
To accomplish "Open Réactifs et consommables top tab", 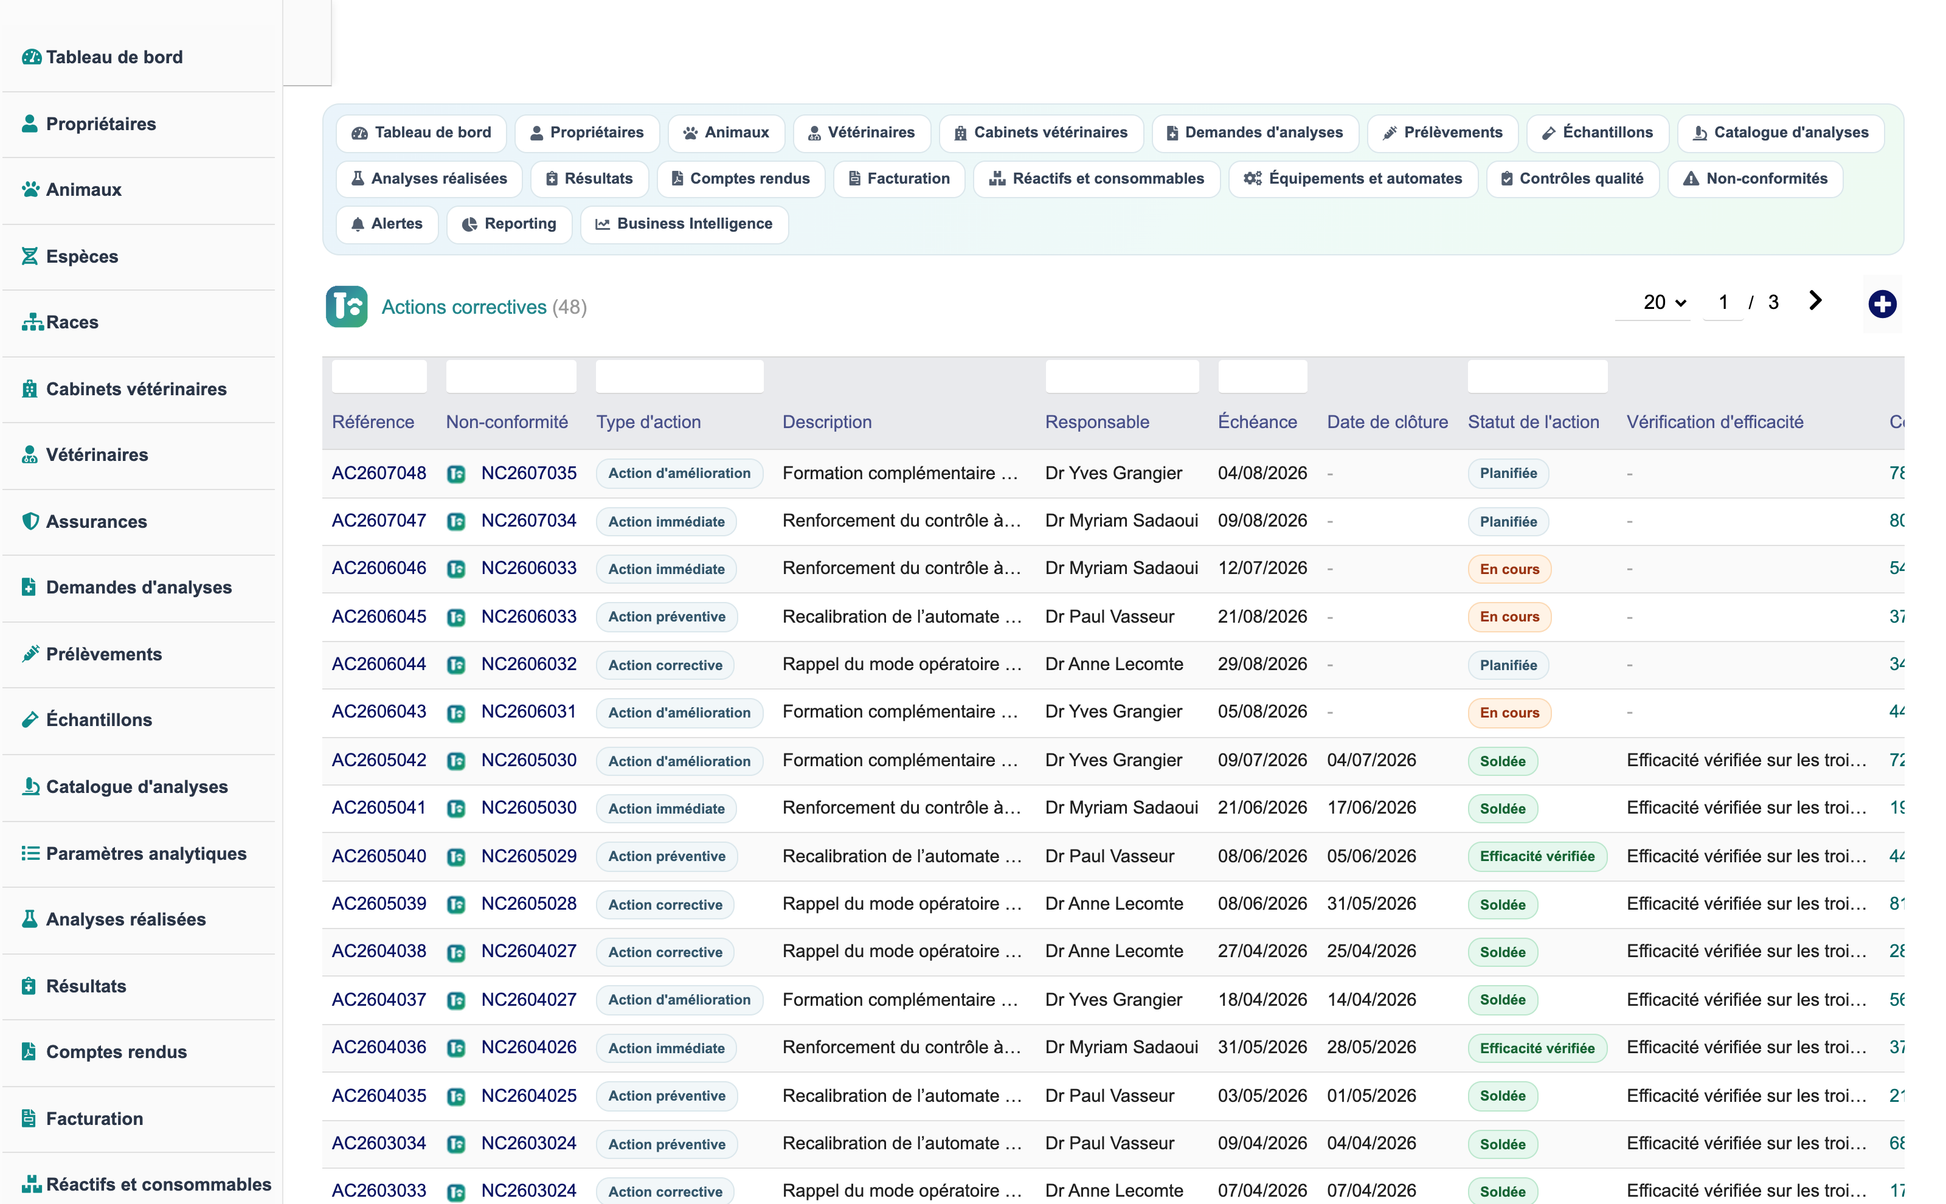I will pyautogui.click(x=1096, y=179).
